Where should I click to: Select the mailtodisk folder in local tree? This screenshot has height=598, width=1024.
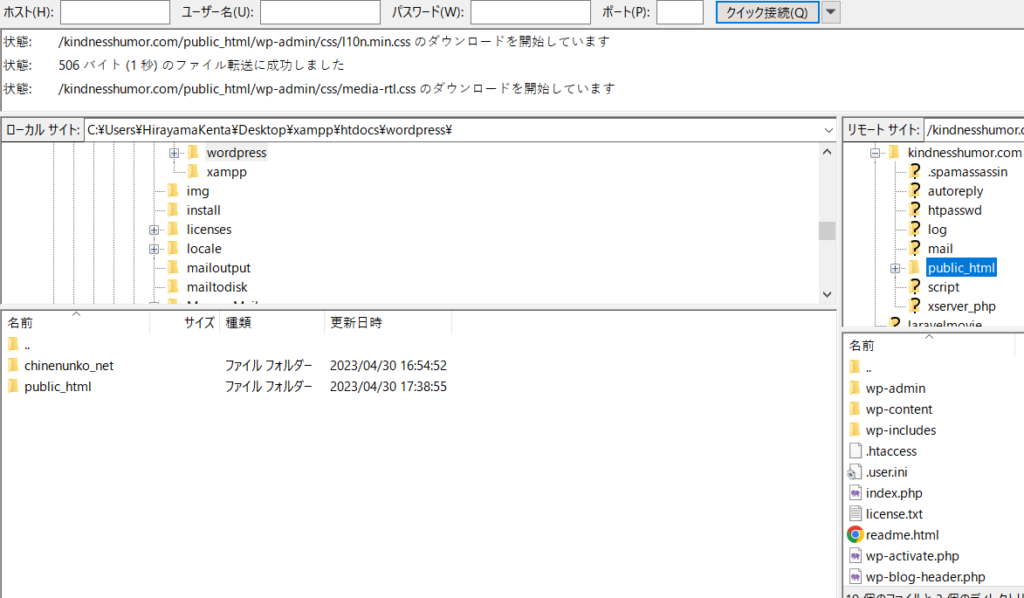(x=217, y=287)
